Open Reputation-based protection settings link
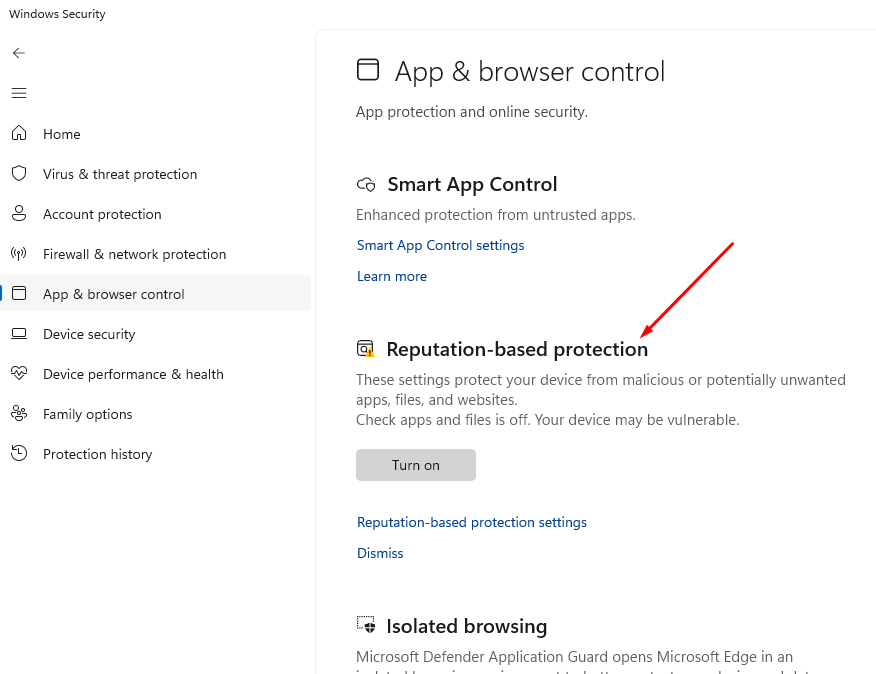876x674 pixels. [x=471, y=522]
